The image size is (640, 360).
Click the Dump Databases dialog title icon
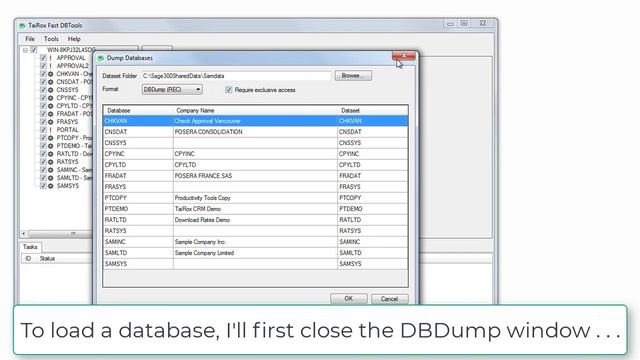(x=100, y=58)
